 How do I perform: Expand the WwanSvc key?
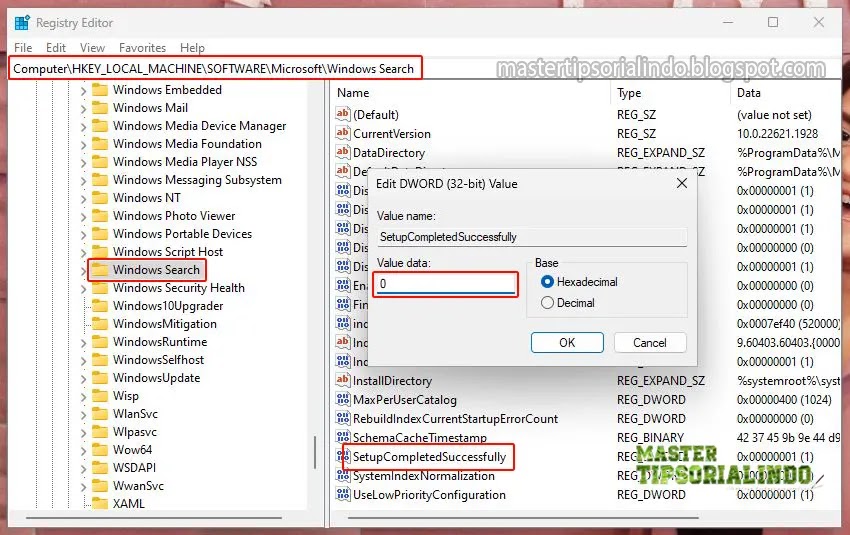[83, 486]
